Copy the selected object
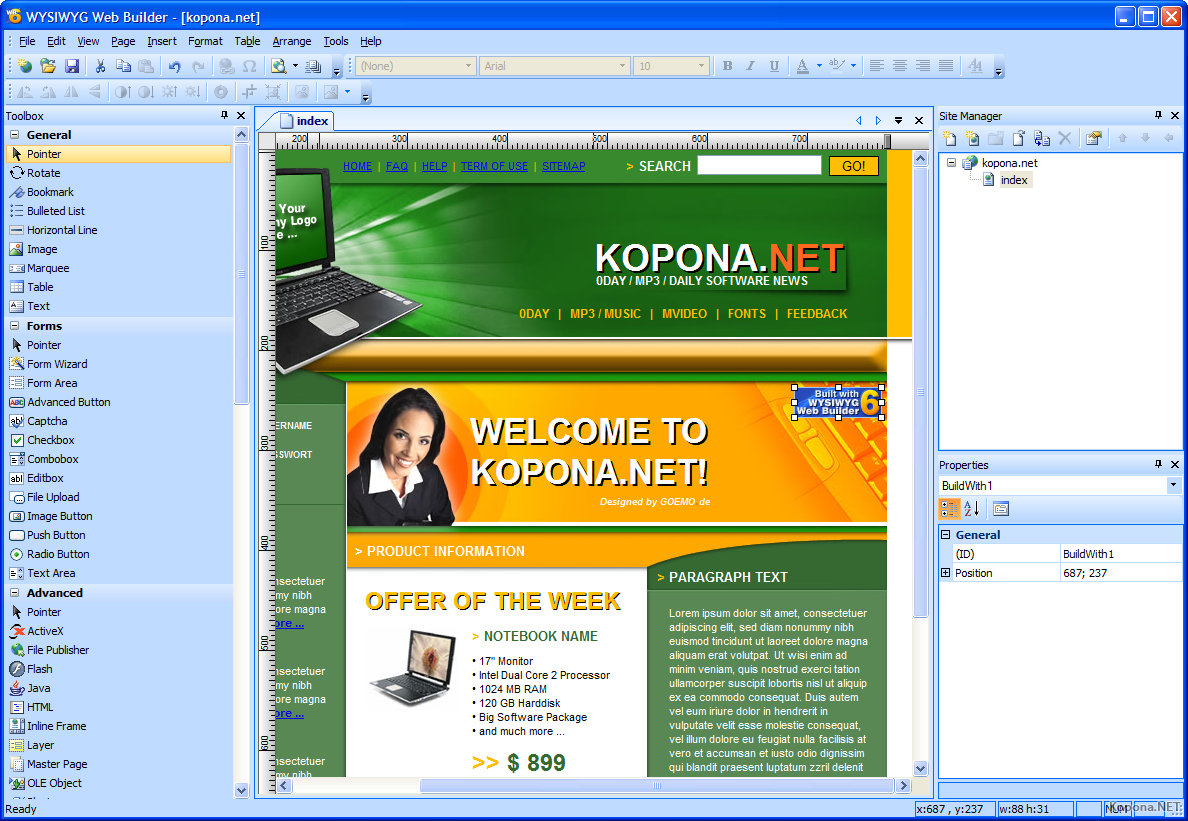Viewport: 1188px width, 821px height. tap(123, 67)
